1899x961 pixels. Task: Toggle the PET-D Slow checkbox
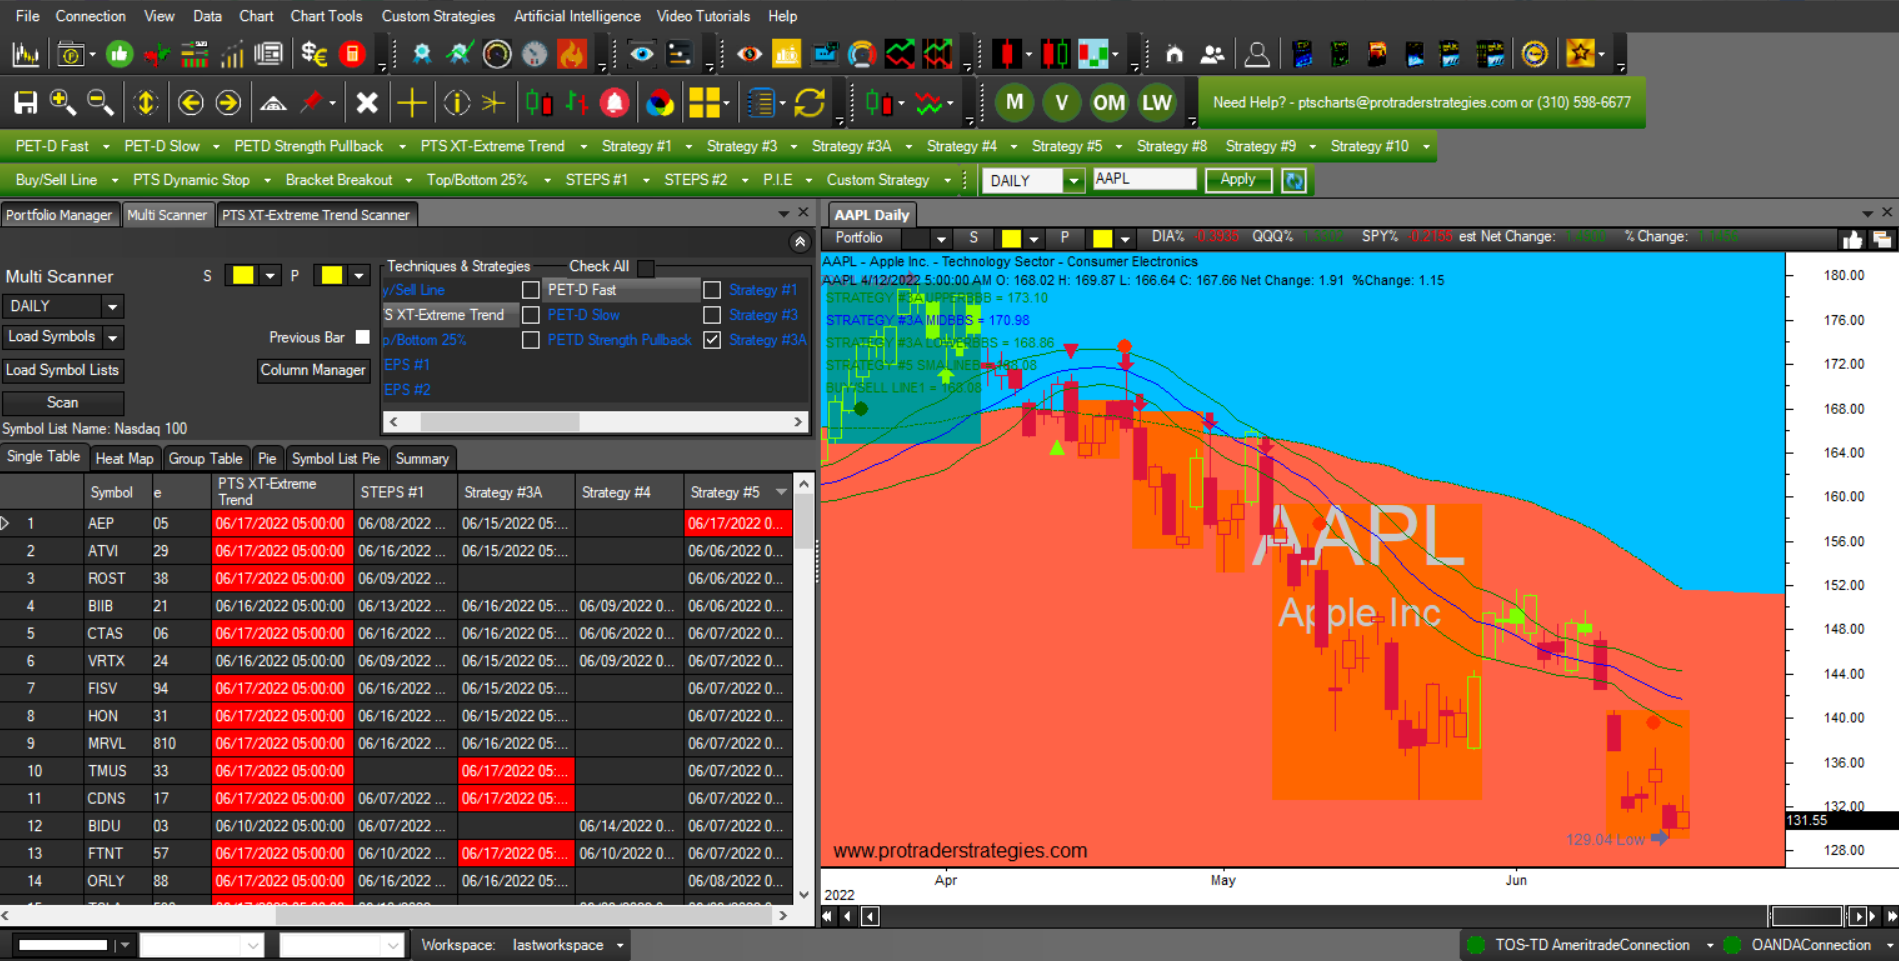(x=531, y=315)
